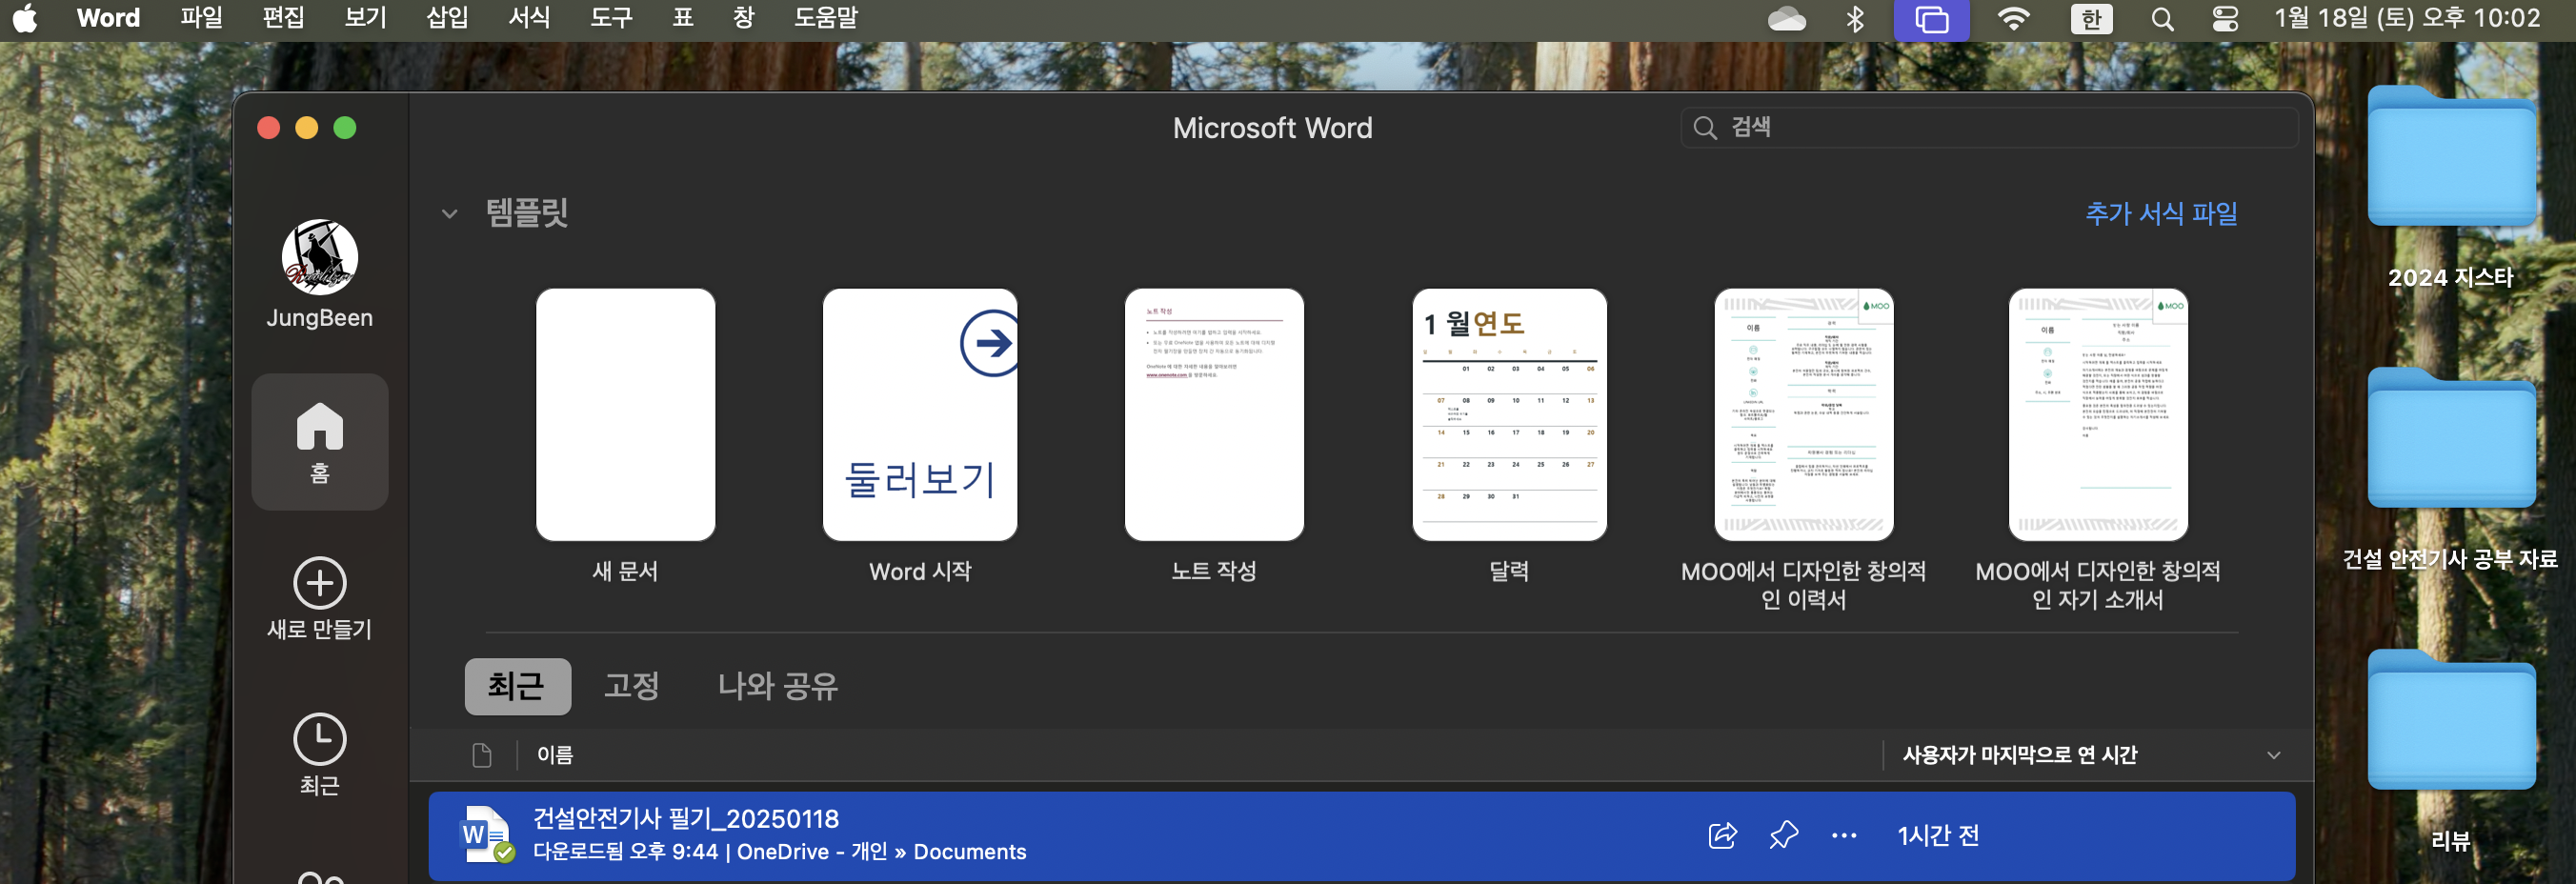This screenshot has width=2576, height=884.
Task: Click the JungBeen profile avatar
Action: (x=319, y=257)
